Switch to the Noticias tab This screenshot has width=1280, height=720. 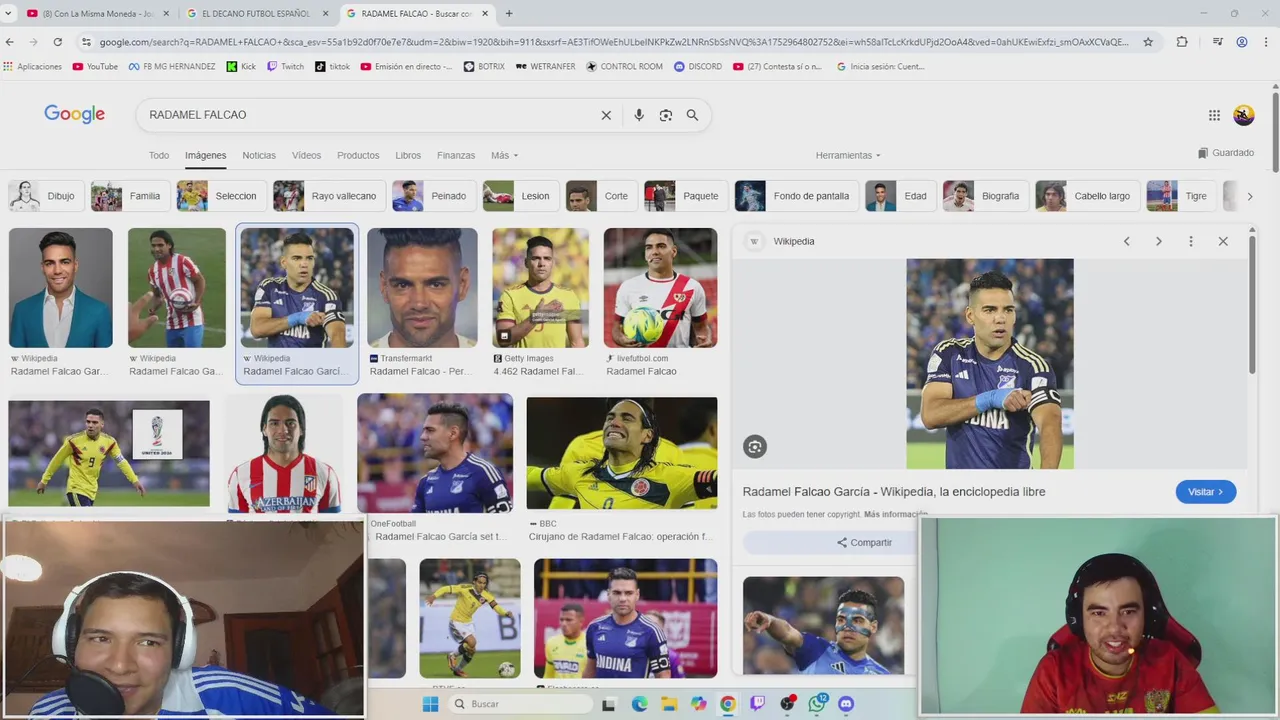[x=259, y=155]
